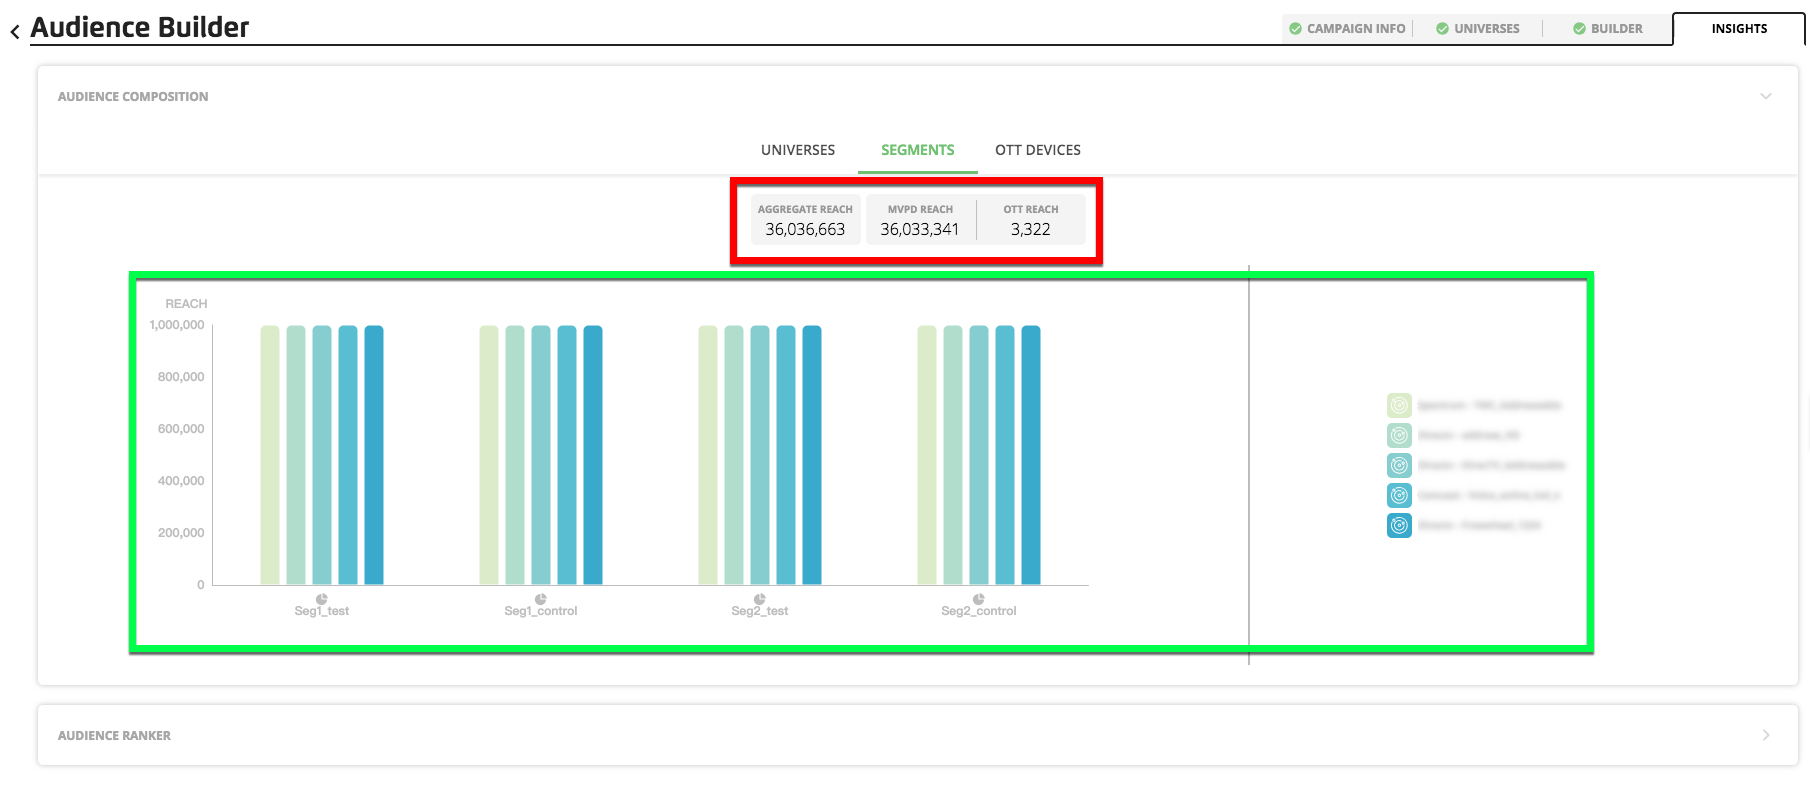The image size is (1810, 786).
Task: Open the Builder step tab
Action: [x=1608, y=29]
